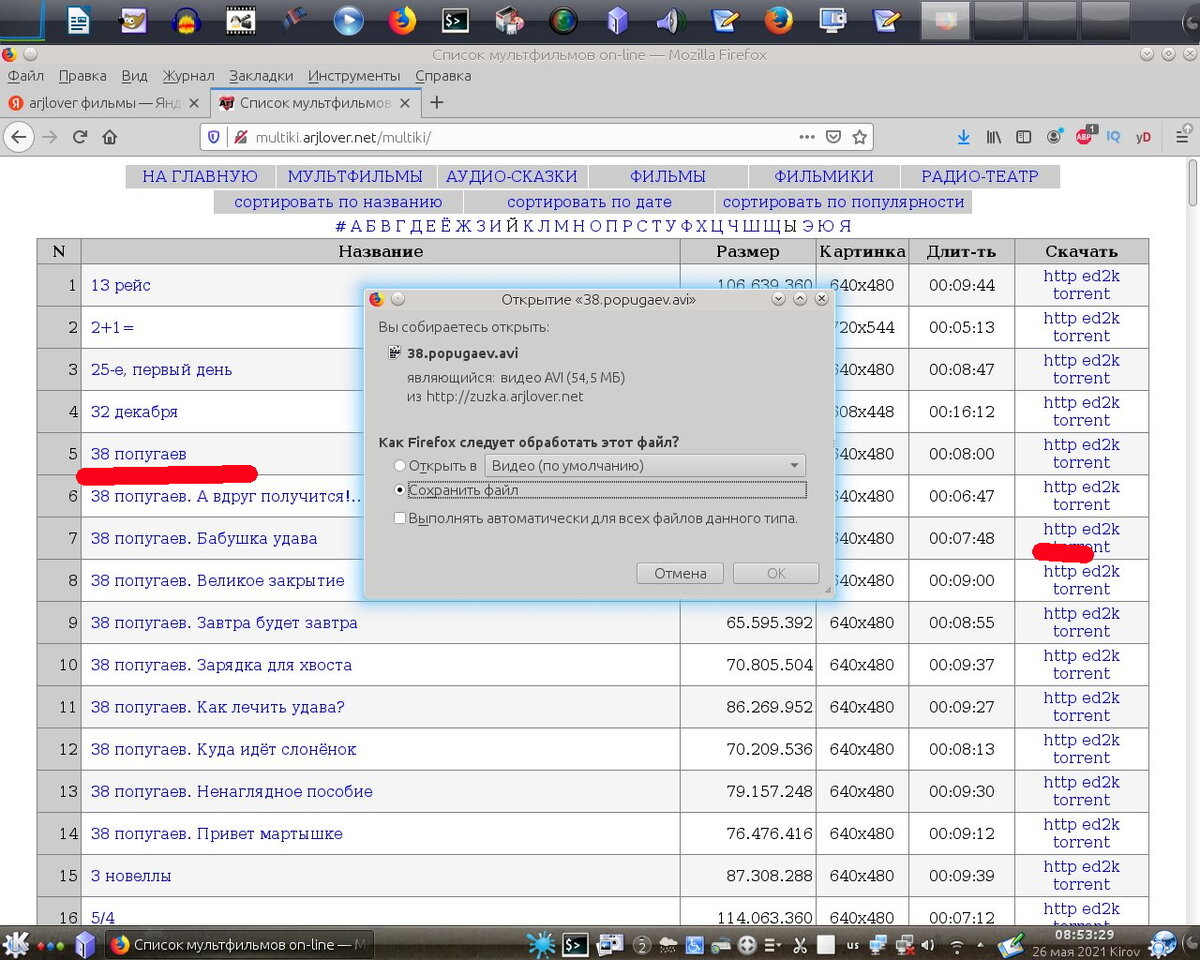The image size is (1200, 960).
Task: Toggle the sidebar view icon
Action: coord(1024,137)
